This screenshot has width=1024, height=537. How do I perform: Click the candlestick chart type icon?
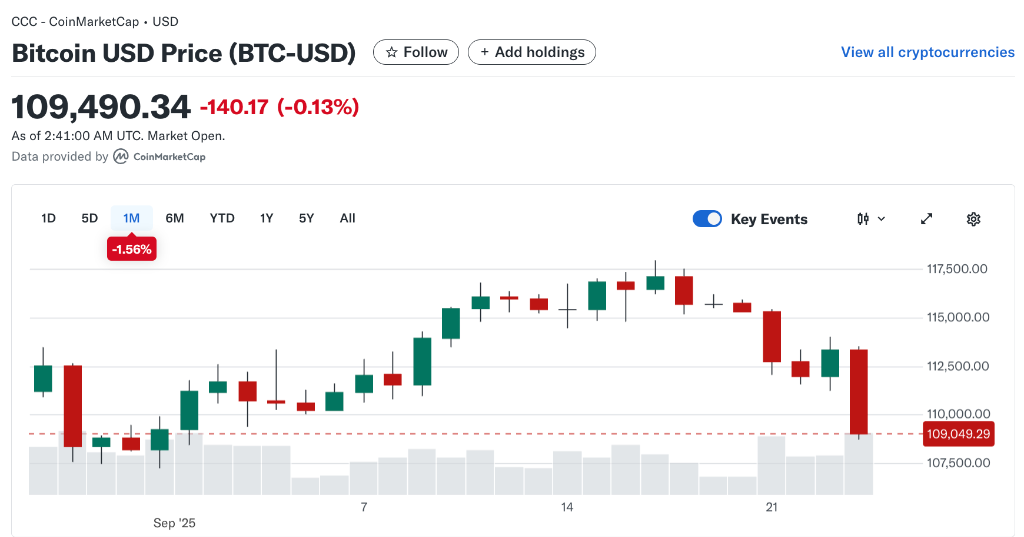click(x=863, y=219)
